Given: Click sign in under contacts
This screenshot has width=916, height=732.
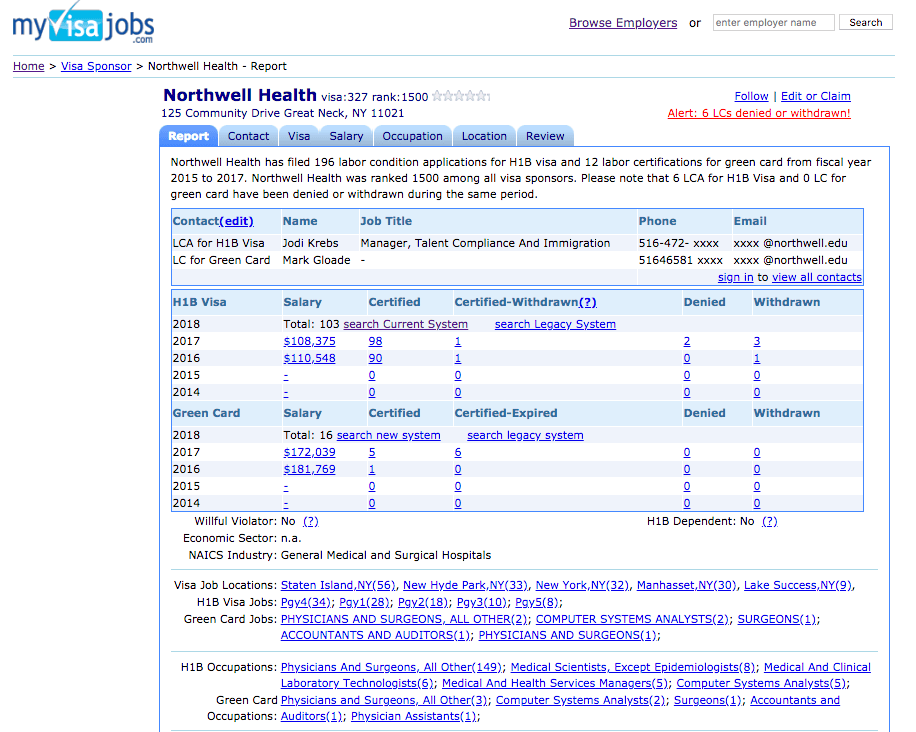Looking at the screenshot, I should [735, 277].
